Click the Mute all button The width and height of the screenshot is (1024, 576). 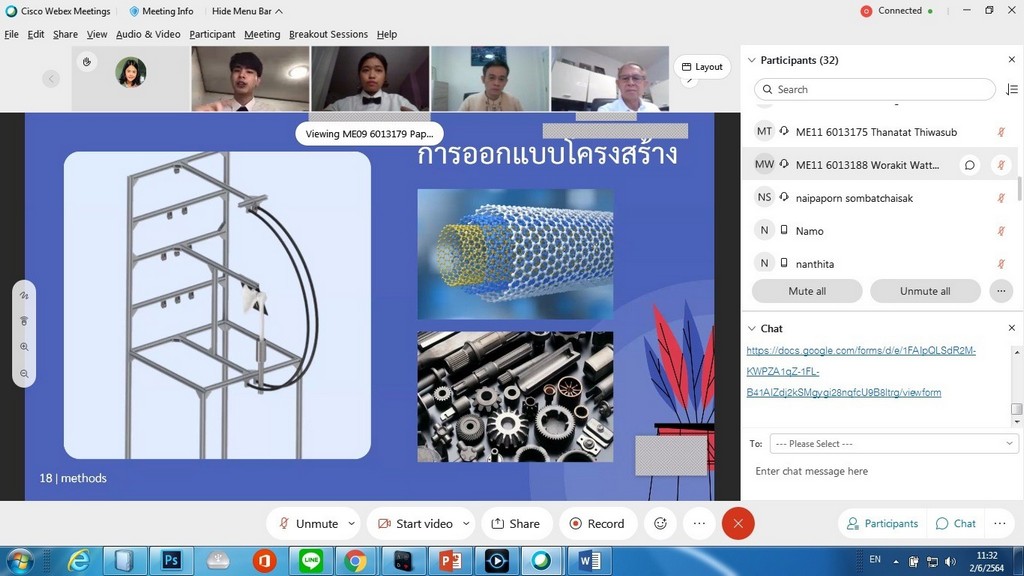[806, 291]
